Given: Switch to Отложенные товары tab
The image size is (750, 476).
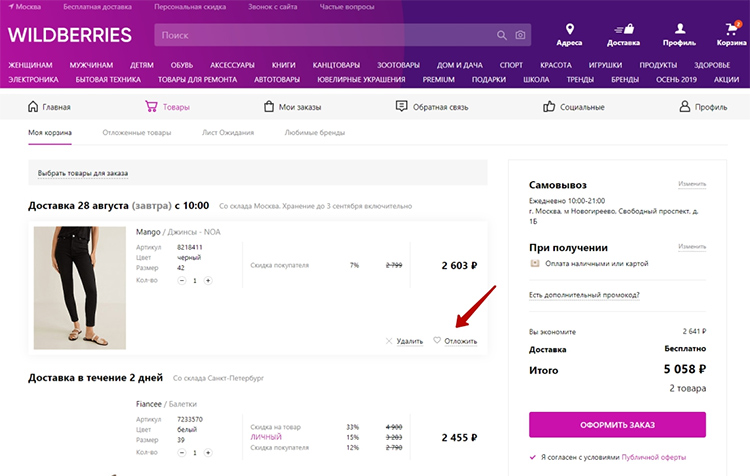Looking at the screenshot, I should pyautogui.click(x=137, y=132).
